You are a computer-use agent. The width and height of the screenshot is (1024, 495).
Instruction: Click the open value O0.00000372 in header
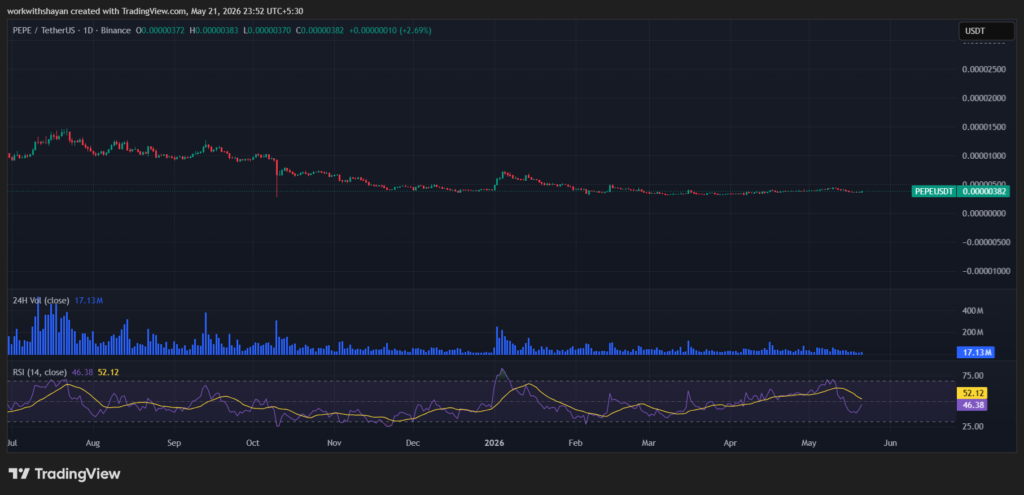point(159,30)
